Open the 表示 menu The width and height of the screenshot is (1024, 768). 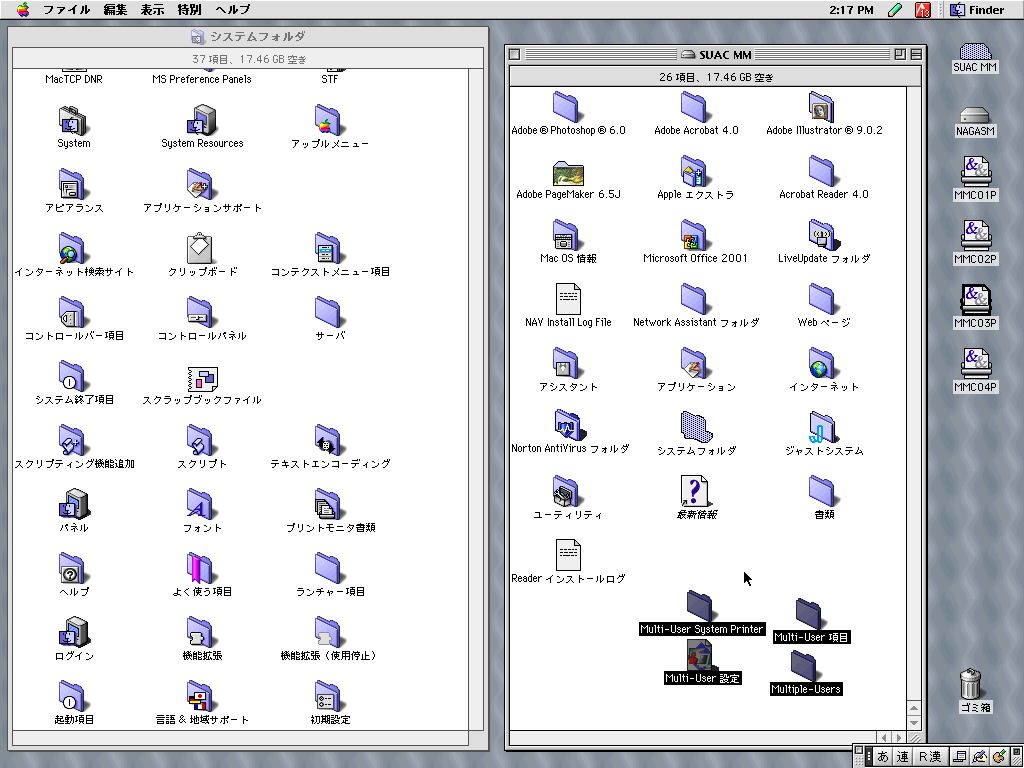tap(152, 9)
